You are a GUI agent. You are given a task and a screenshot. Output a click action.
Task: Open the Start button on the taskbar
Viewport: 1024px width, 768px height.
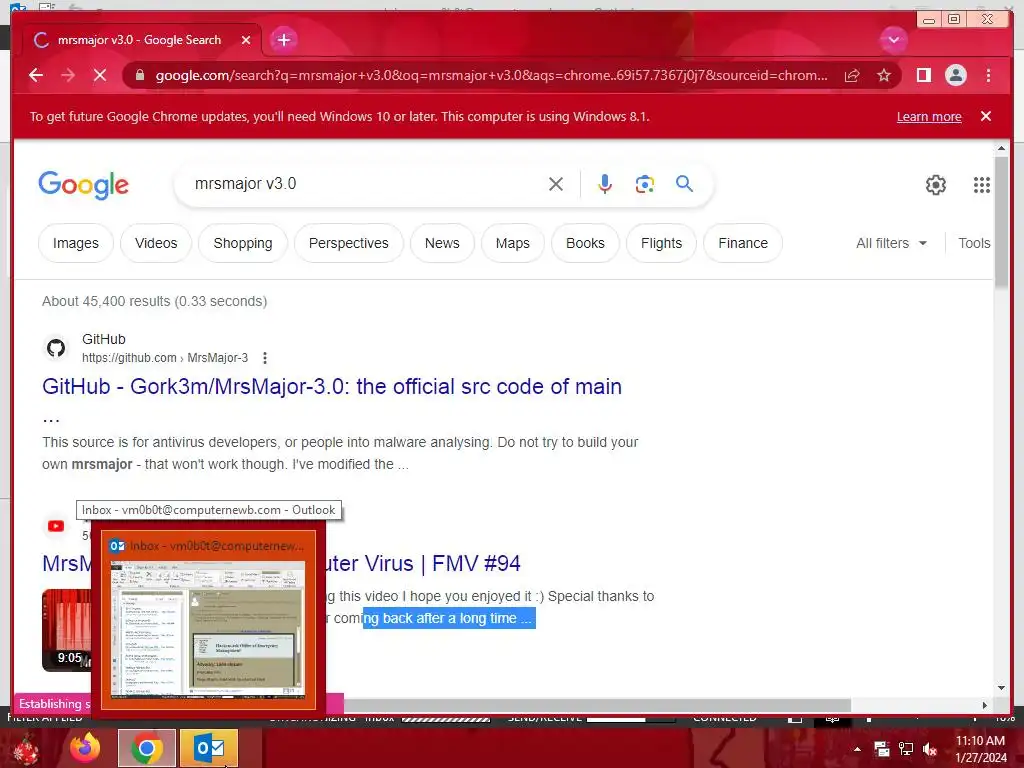(26, 748)
